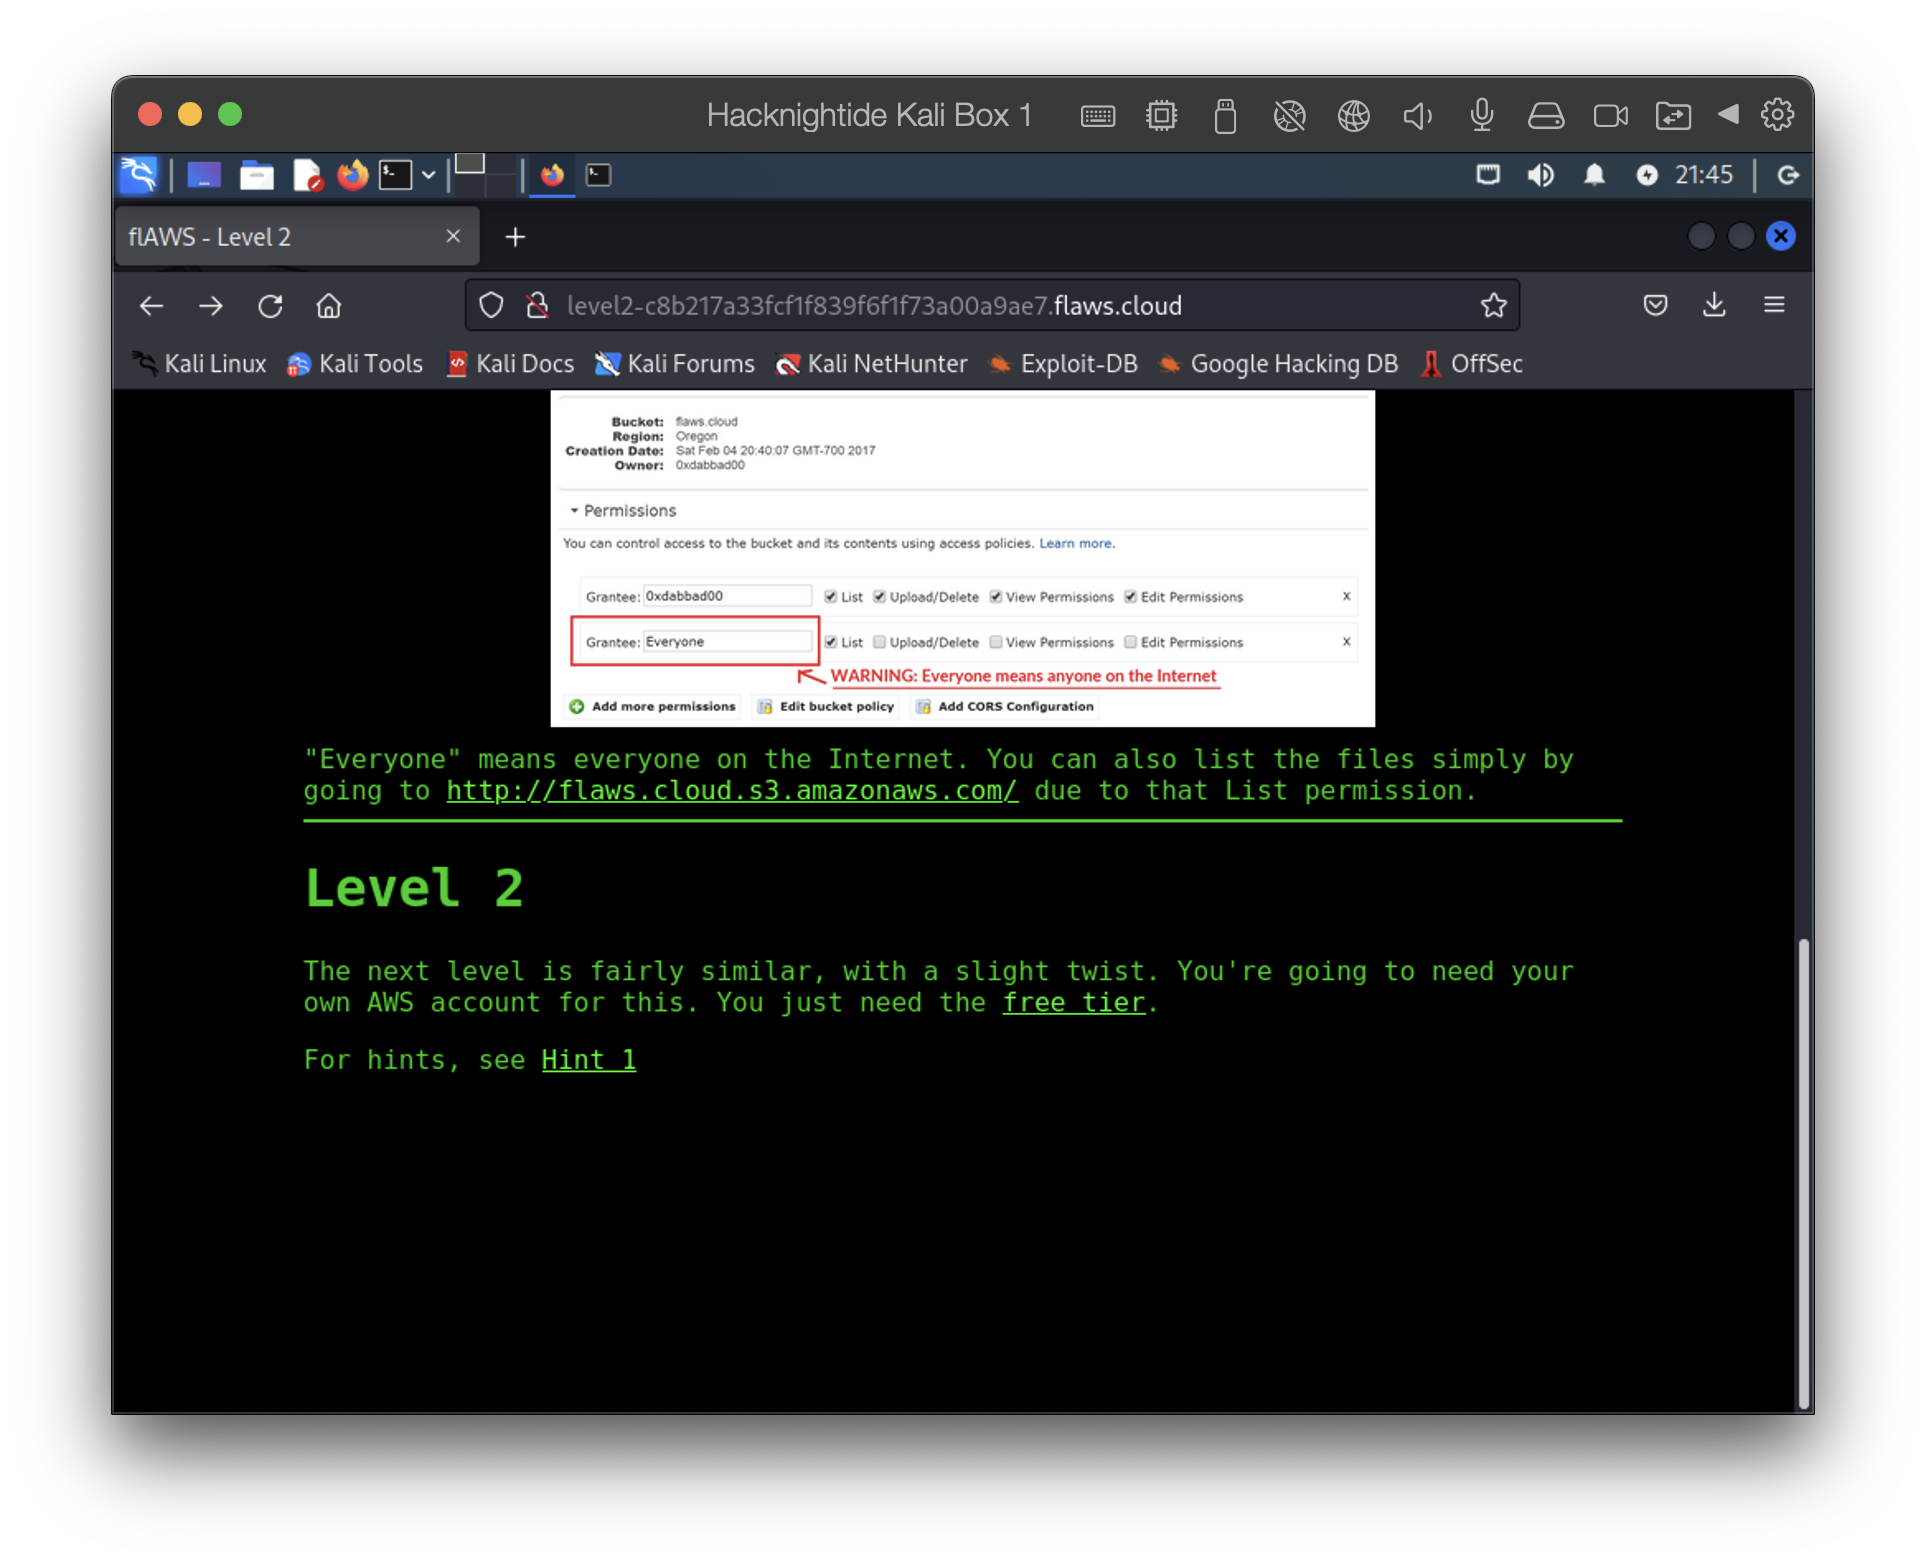Toggle List checkbox for Everyone grantee
The height and width of the screenshot is (1562, 1926).
coord(830,642)
